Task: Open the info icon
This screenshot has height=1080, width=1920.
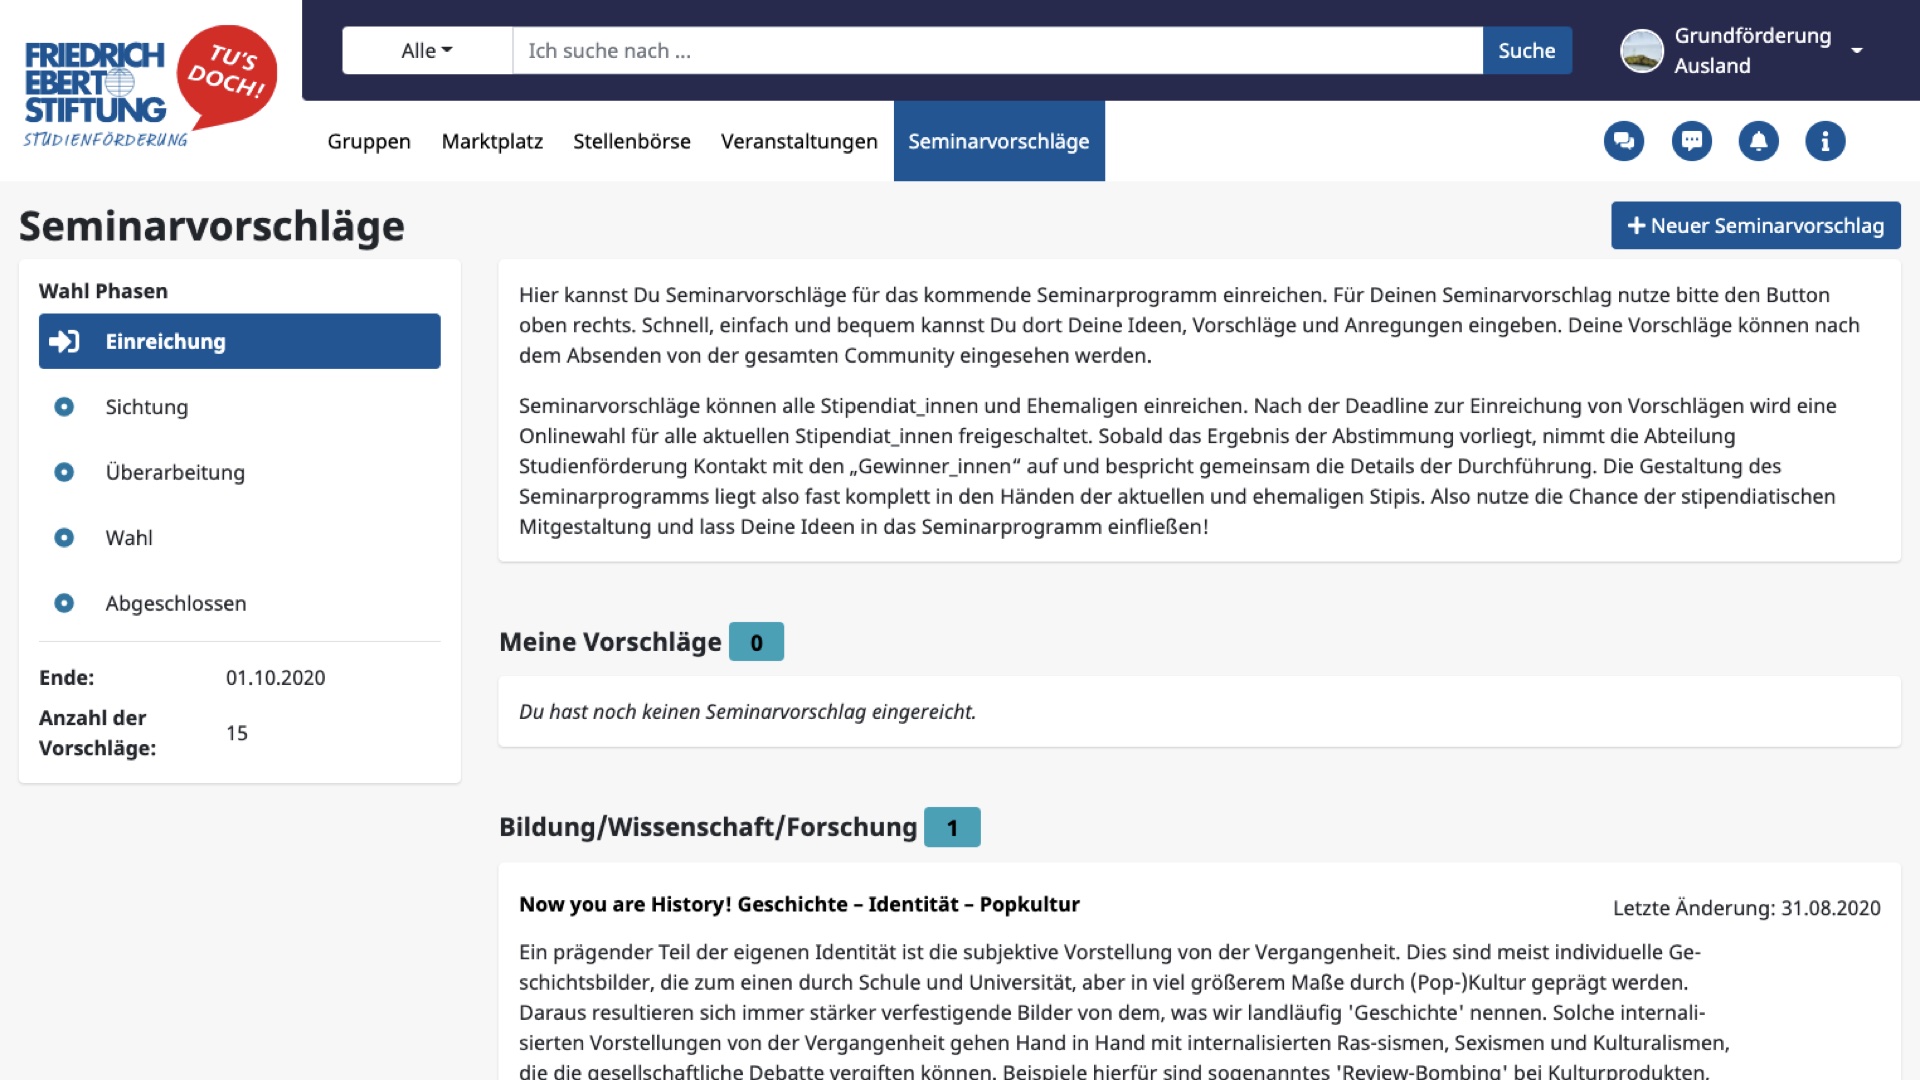Action: 1825,141
